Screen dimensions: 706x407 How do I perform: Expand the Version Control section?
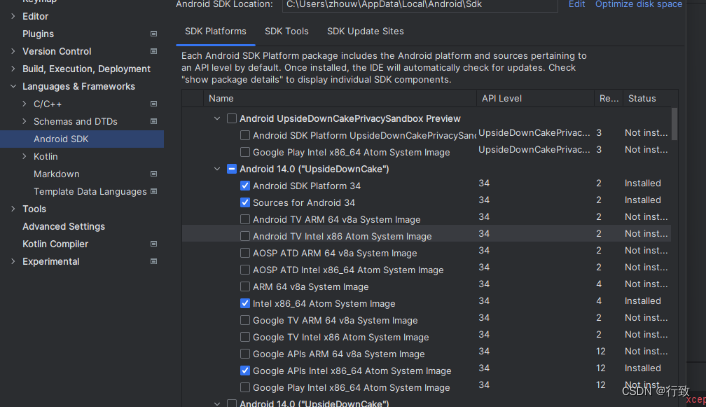coord(13,51)
